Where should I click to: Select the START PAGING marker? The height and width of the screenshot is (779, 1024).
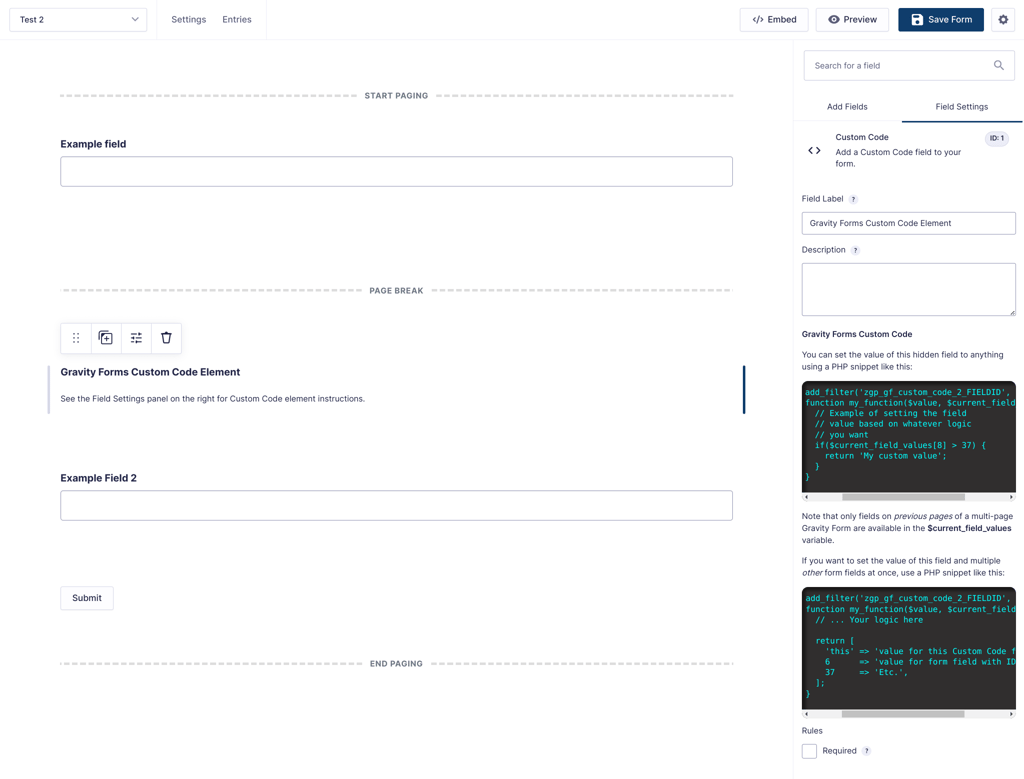[x=396, y=95]
